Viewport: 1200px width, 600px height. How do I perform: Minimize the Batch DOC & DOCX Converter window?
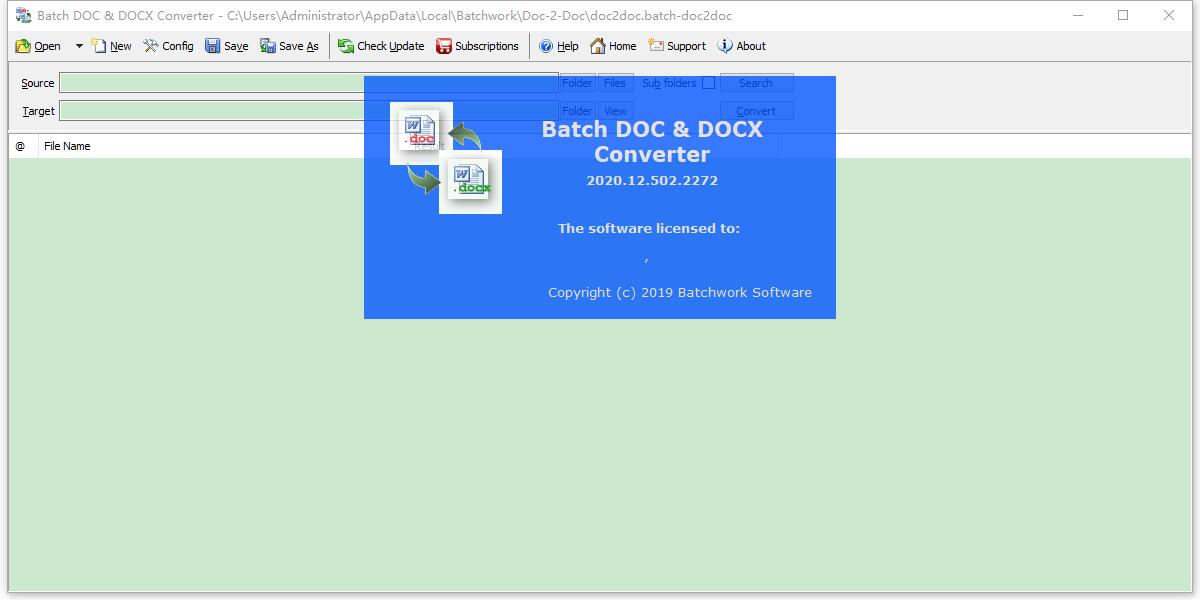tap(1078, 16)
